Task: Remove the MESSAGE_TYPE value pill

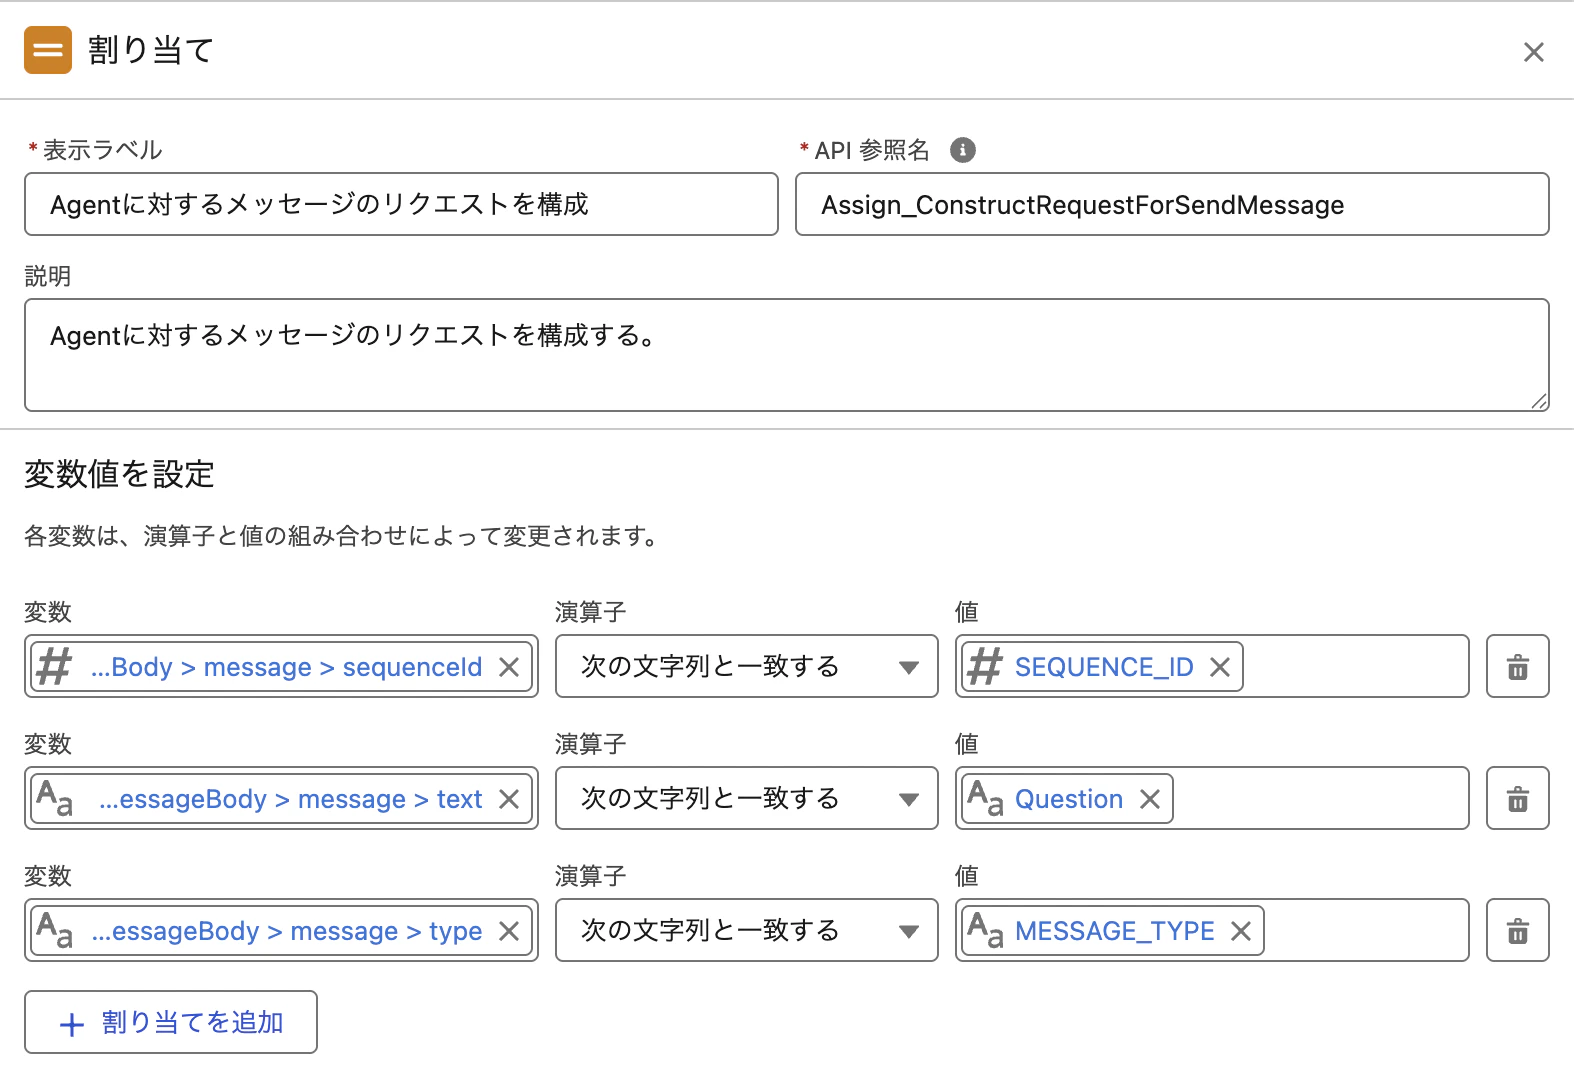Action: 1241,931
